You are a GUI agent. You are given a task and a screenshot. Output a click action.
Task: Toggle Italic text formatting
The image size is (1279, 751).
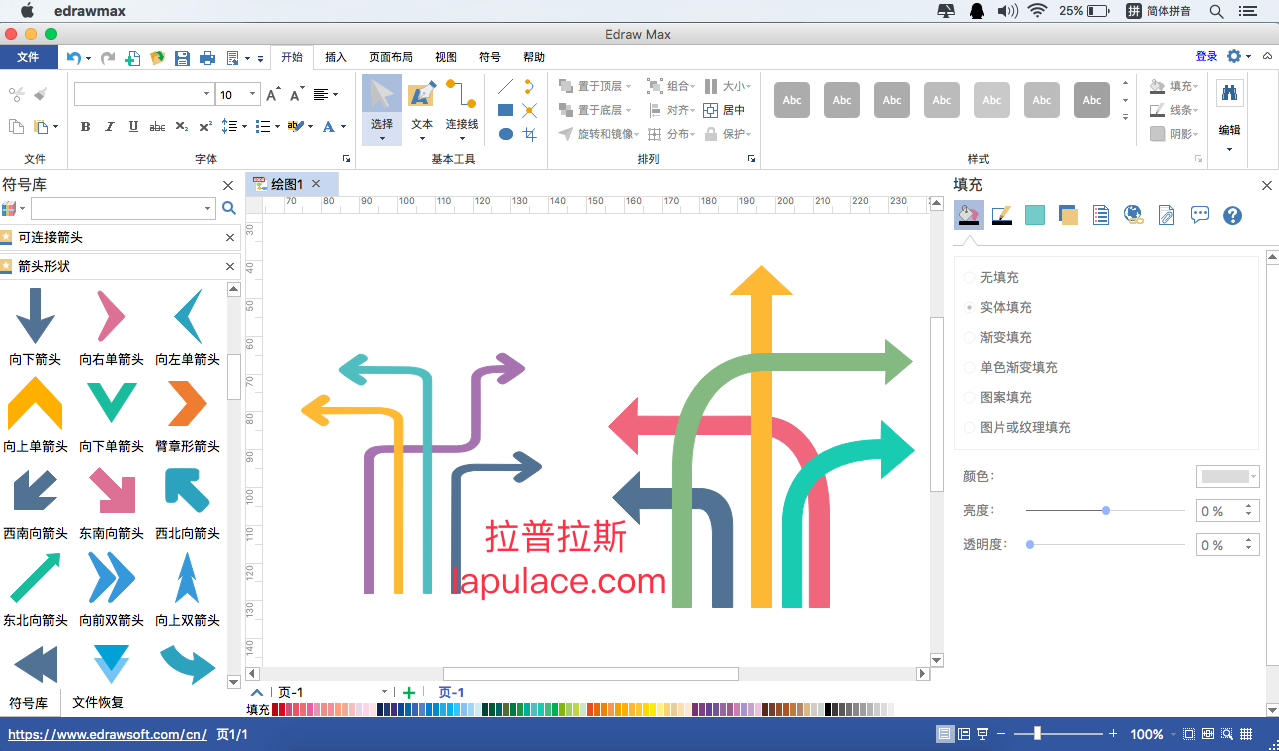109,127
